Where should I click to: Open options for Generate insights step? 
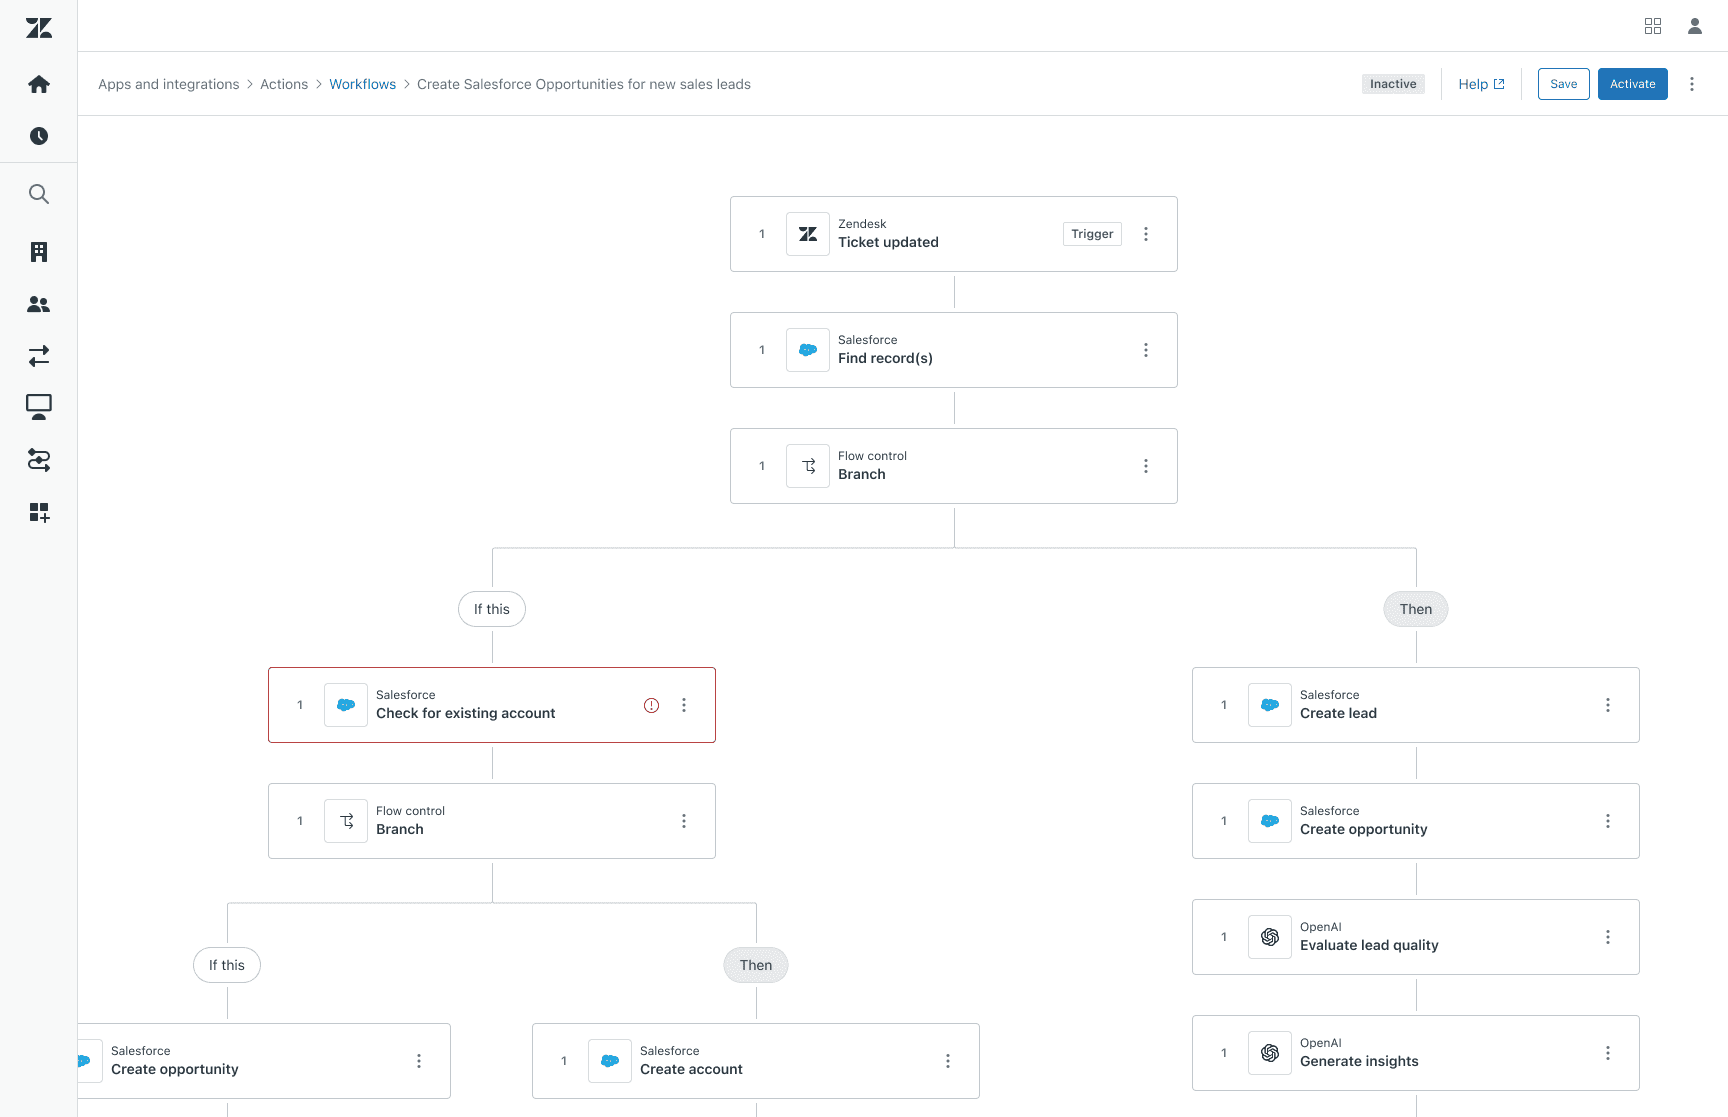1608,1053
